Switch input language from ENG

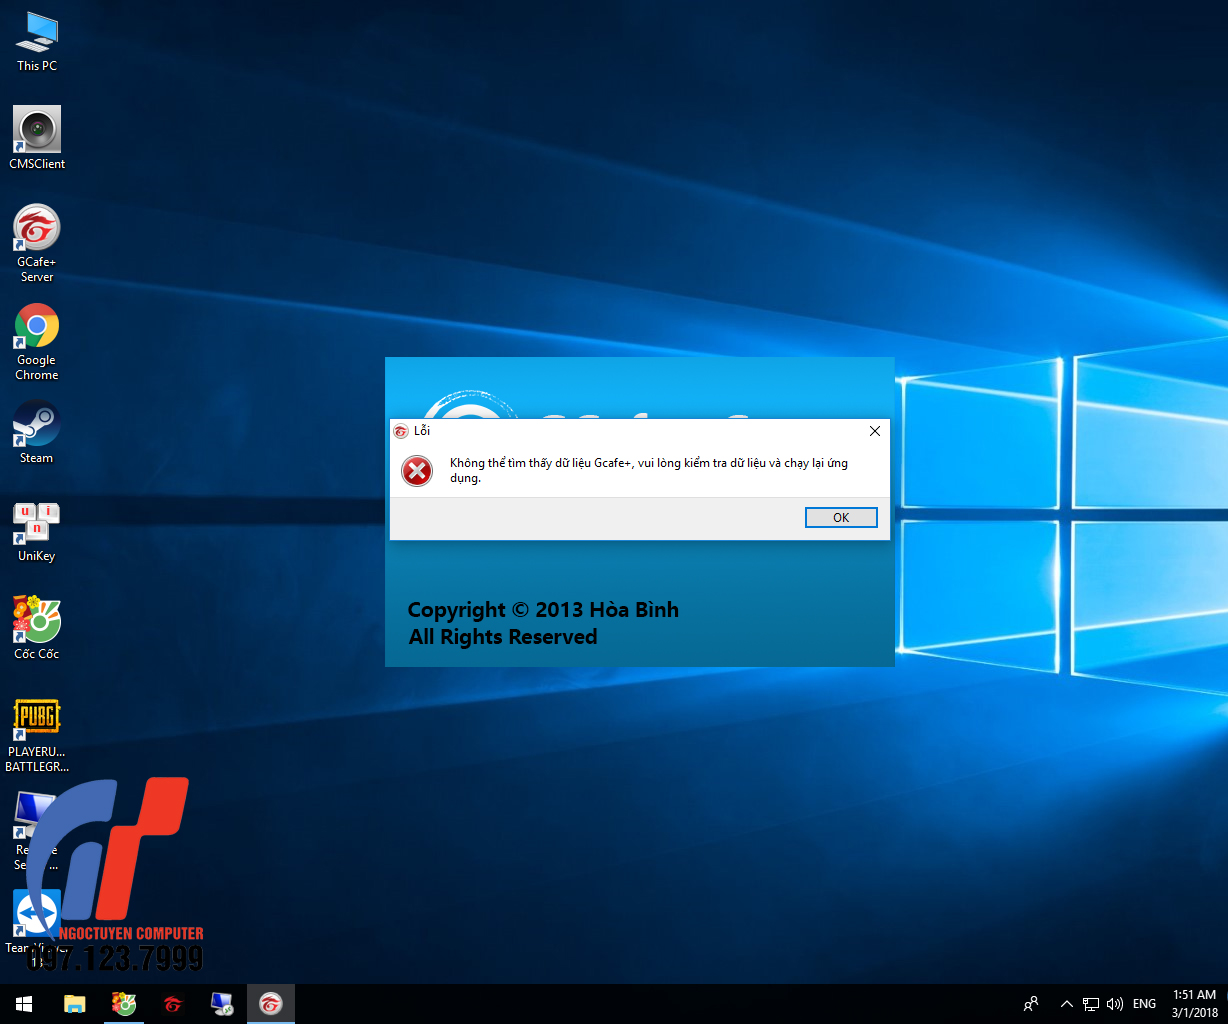coord(1145,1004)
